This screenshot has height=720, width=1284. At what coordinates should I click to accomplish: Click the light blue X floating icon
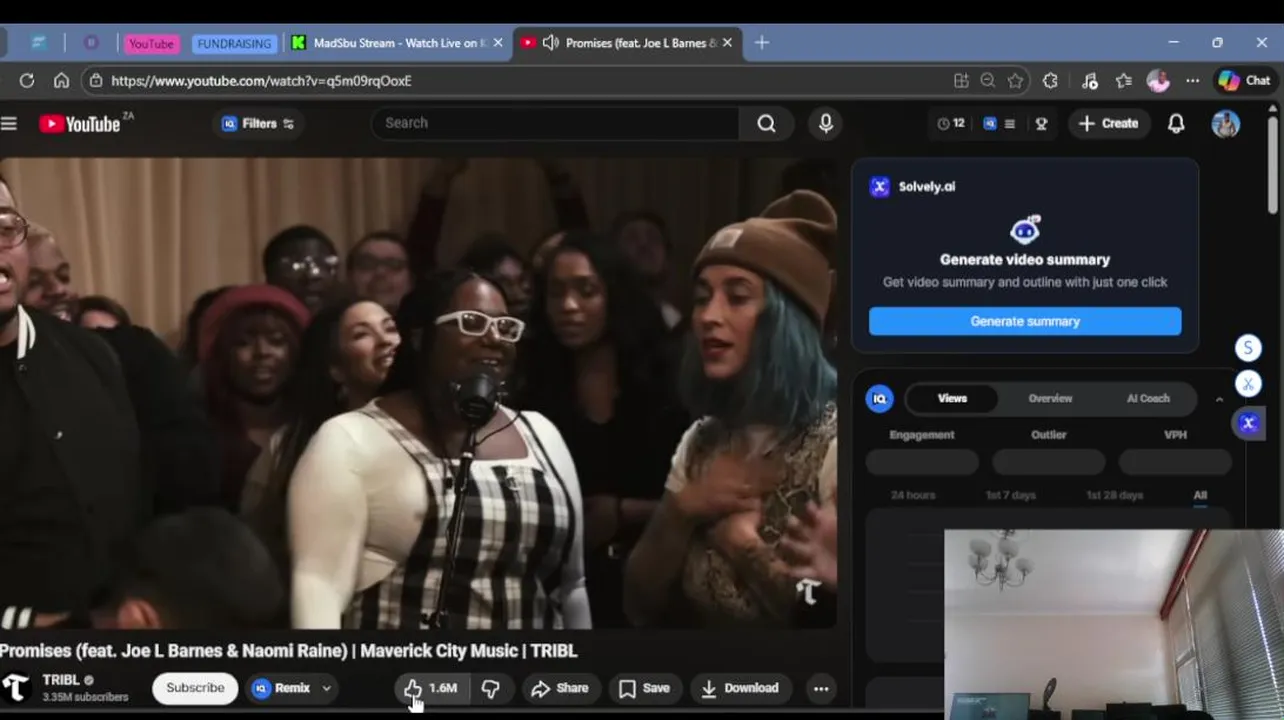[x=1247, y=384]
